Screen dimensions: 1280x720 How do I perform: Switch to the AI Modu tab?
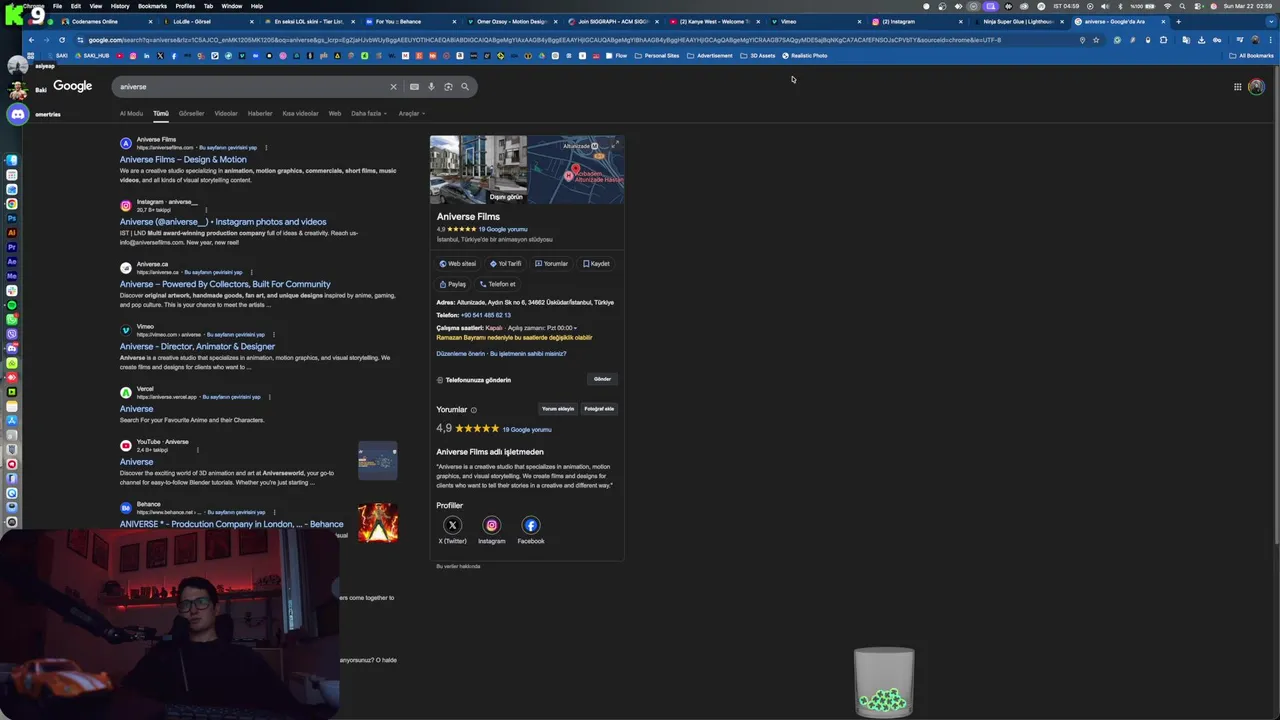[x=131, y=114]
